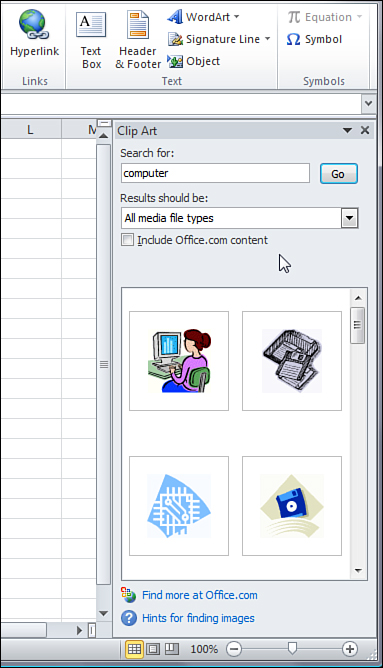Click worksheet vertical scroll up arrow
Screen dimensions: 383x668
(x=104, y=136)
